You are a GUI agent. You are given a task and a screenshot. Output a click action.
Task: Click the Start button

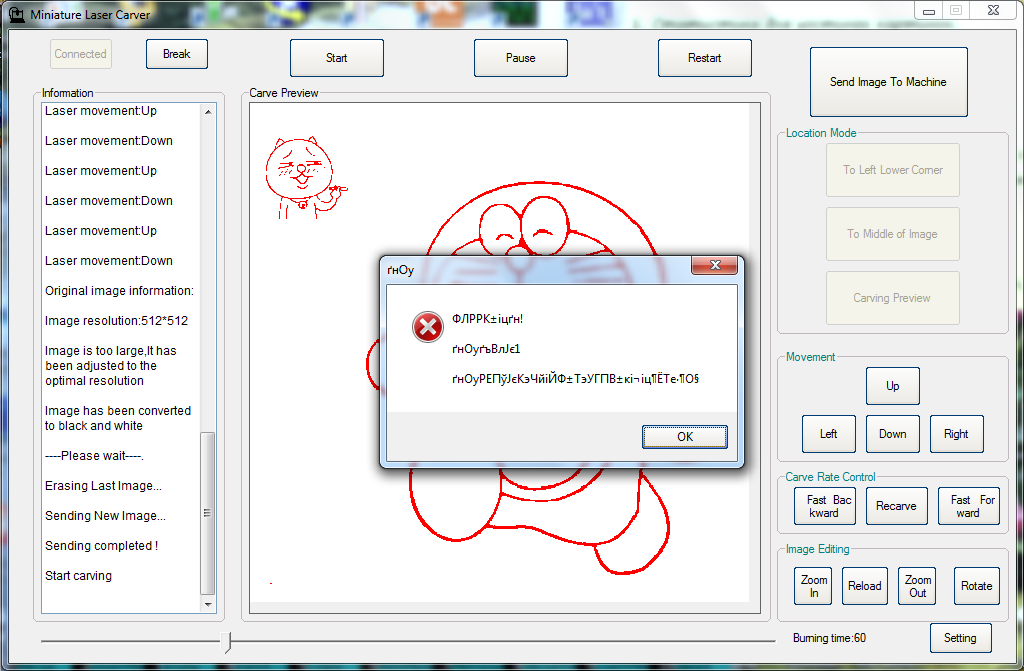(336, 57)
